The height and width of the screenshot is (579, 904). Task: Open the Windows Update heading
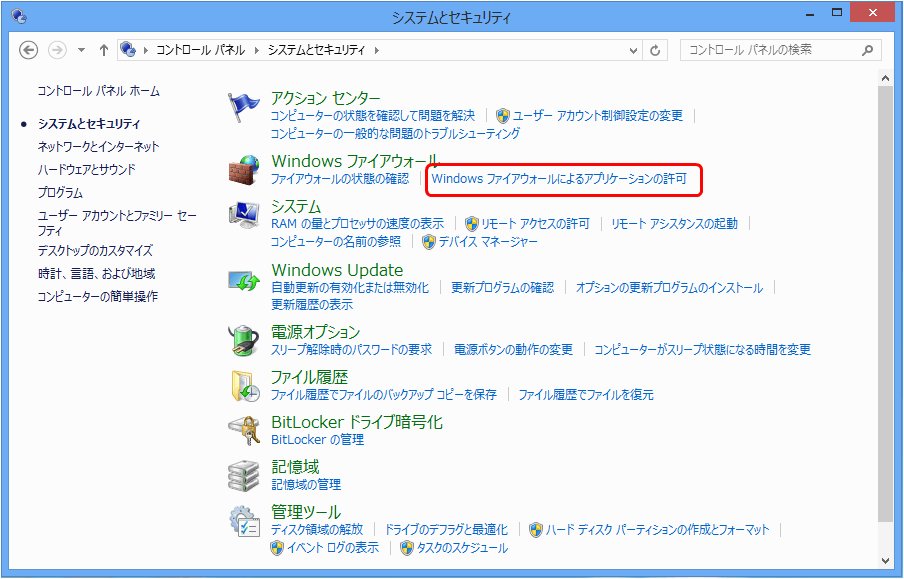337,270
